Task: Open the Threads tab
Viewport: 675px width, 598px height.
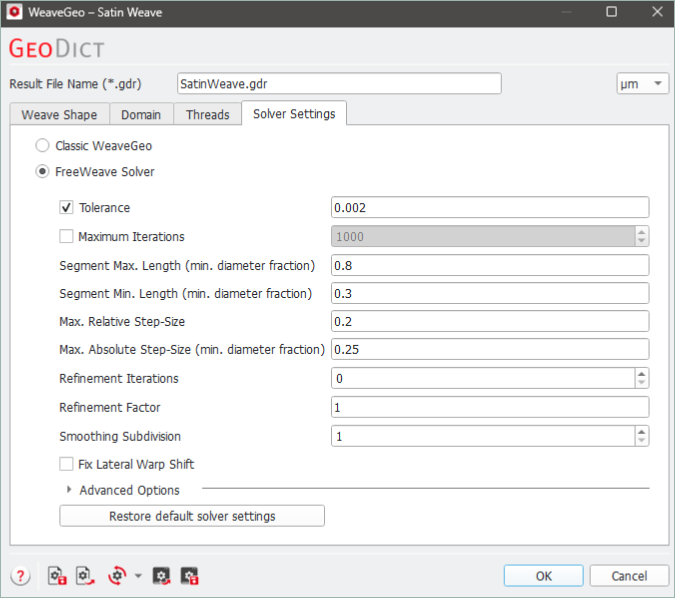Action: click(x=207, y=115)
